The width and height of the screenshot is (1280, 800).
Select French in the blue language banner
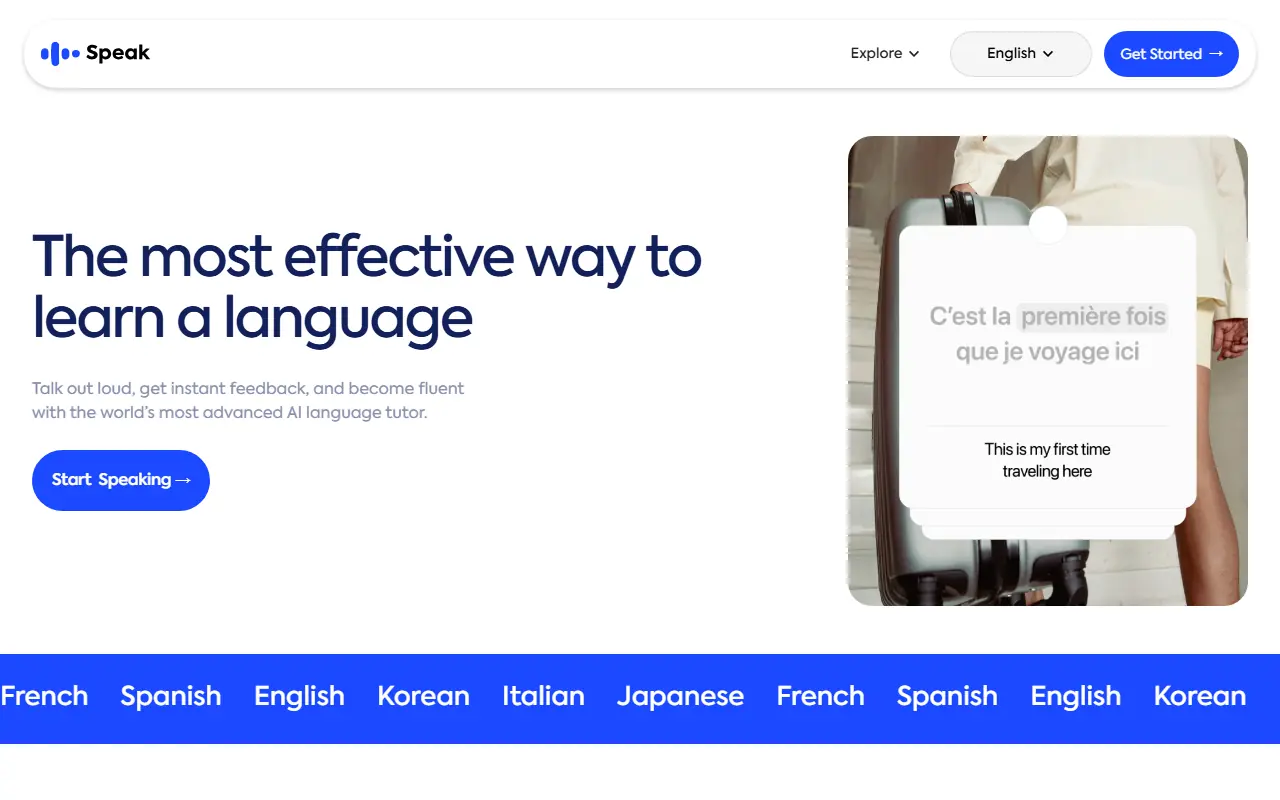pos(44,697)
